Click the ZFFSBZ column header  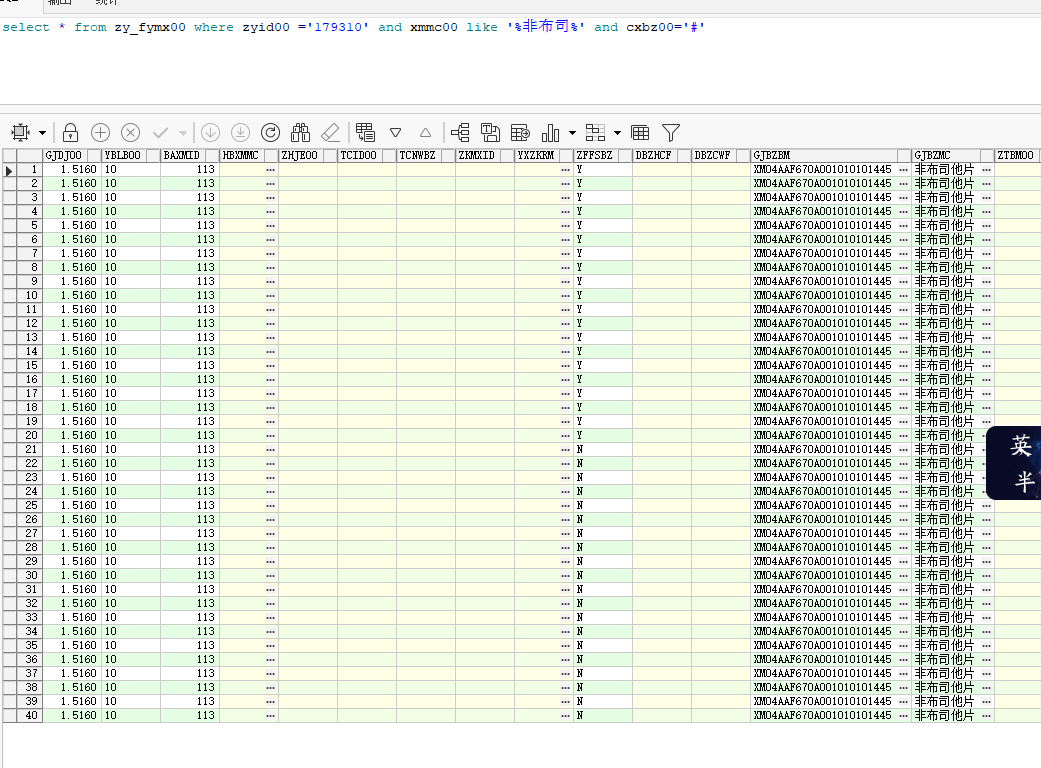tap(594, 156)
